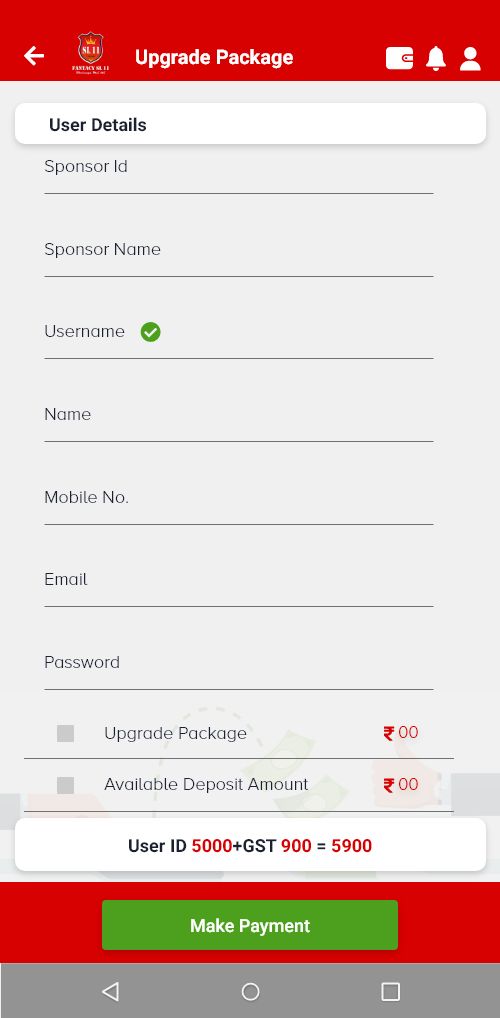Focus the Sponsor Name field
The image size is (500, 1018).
239,254
